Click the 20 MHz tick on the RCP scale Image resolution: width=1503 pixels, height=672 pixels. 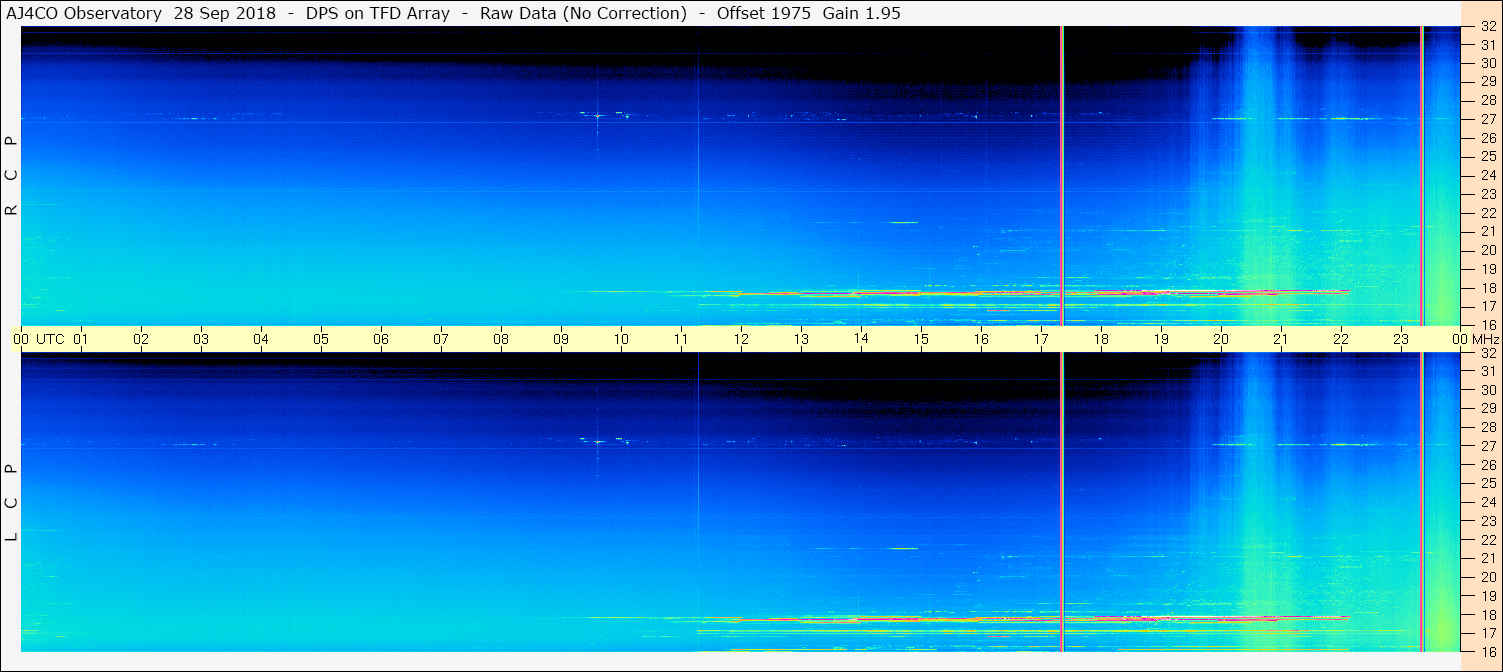1488,250
